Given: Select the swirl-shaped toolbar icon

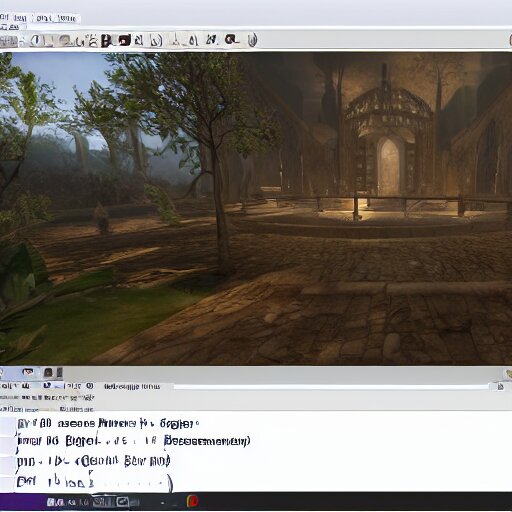Looking at the screenshot, I should [x=156, y=41].
